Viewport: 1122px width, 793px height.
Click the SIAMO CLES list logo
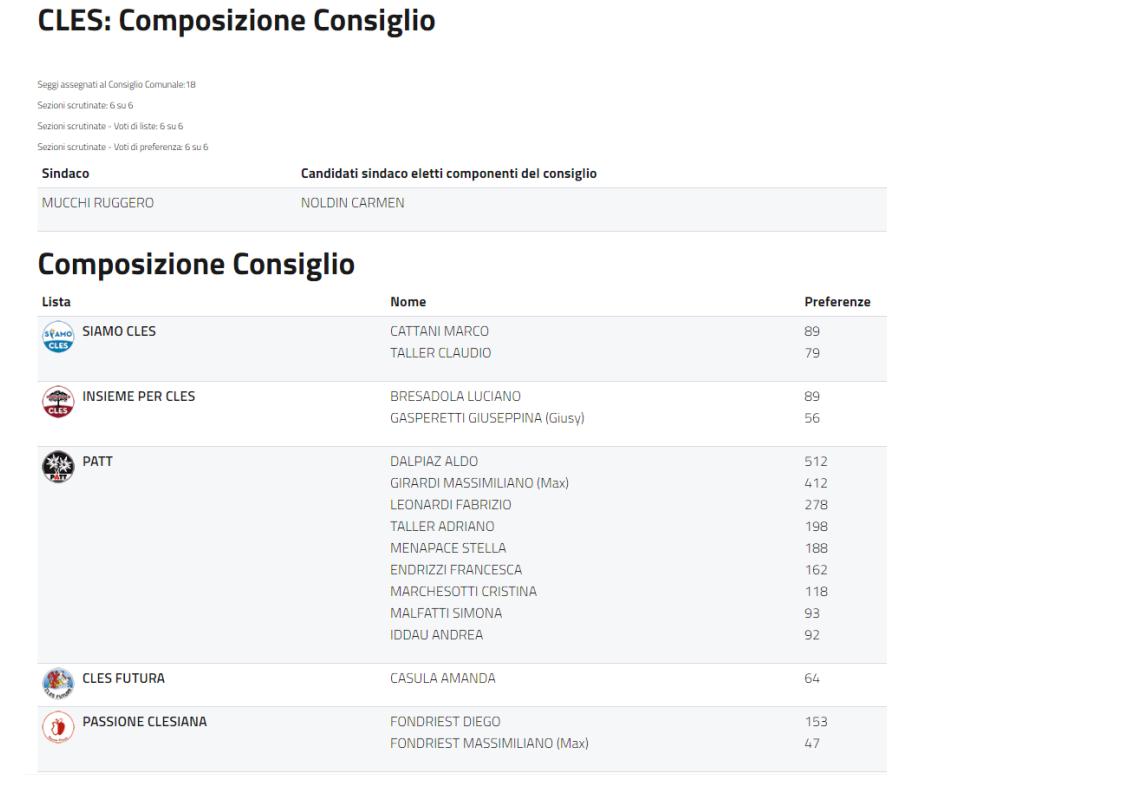coord(55,337)
